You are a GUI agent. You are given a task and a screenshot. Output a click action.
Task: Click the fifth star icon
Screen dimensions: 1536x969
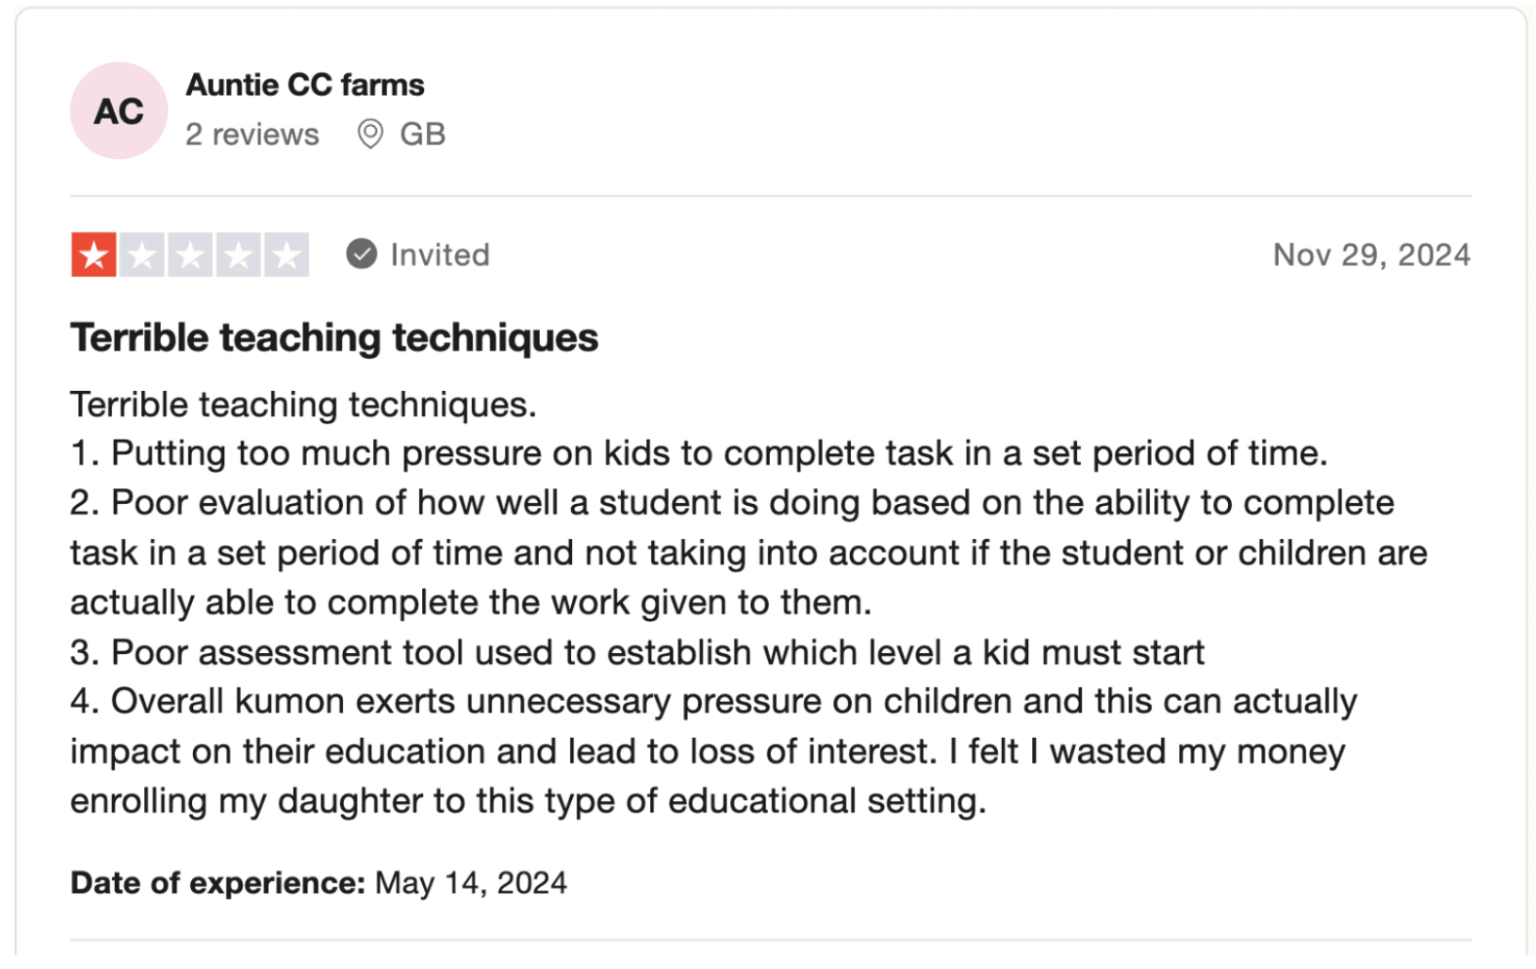coord(286,254)
